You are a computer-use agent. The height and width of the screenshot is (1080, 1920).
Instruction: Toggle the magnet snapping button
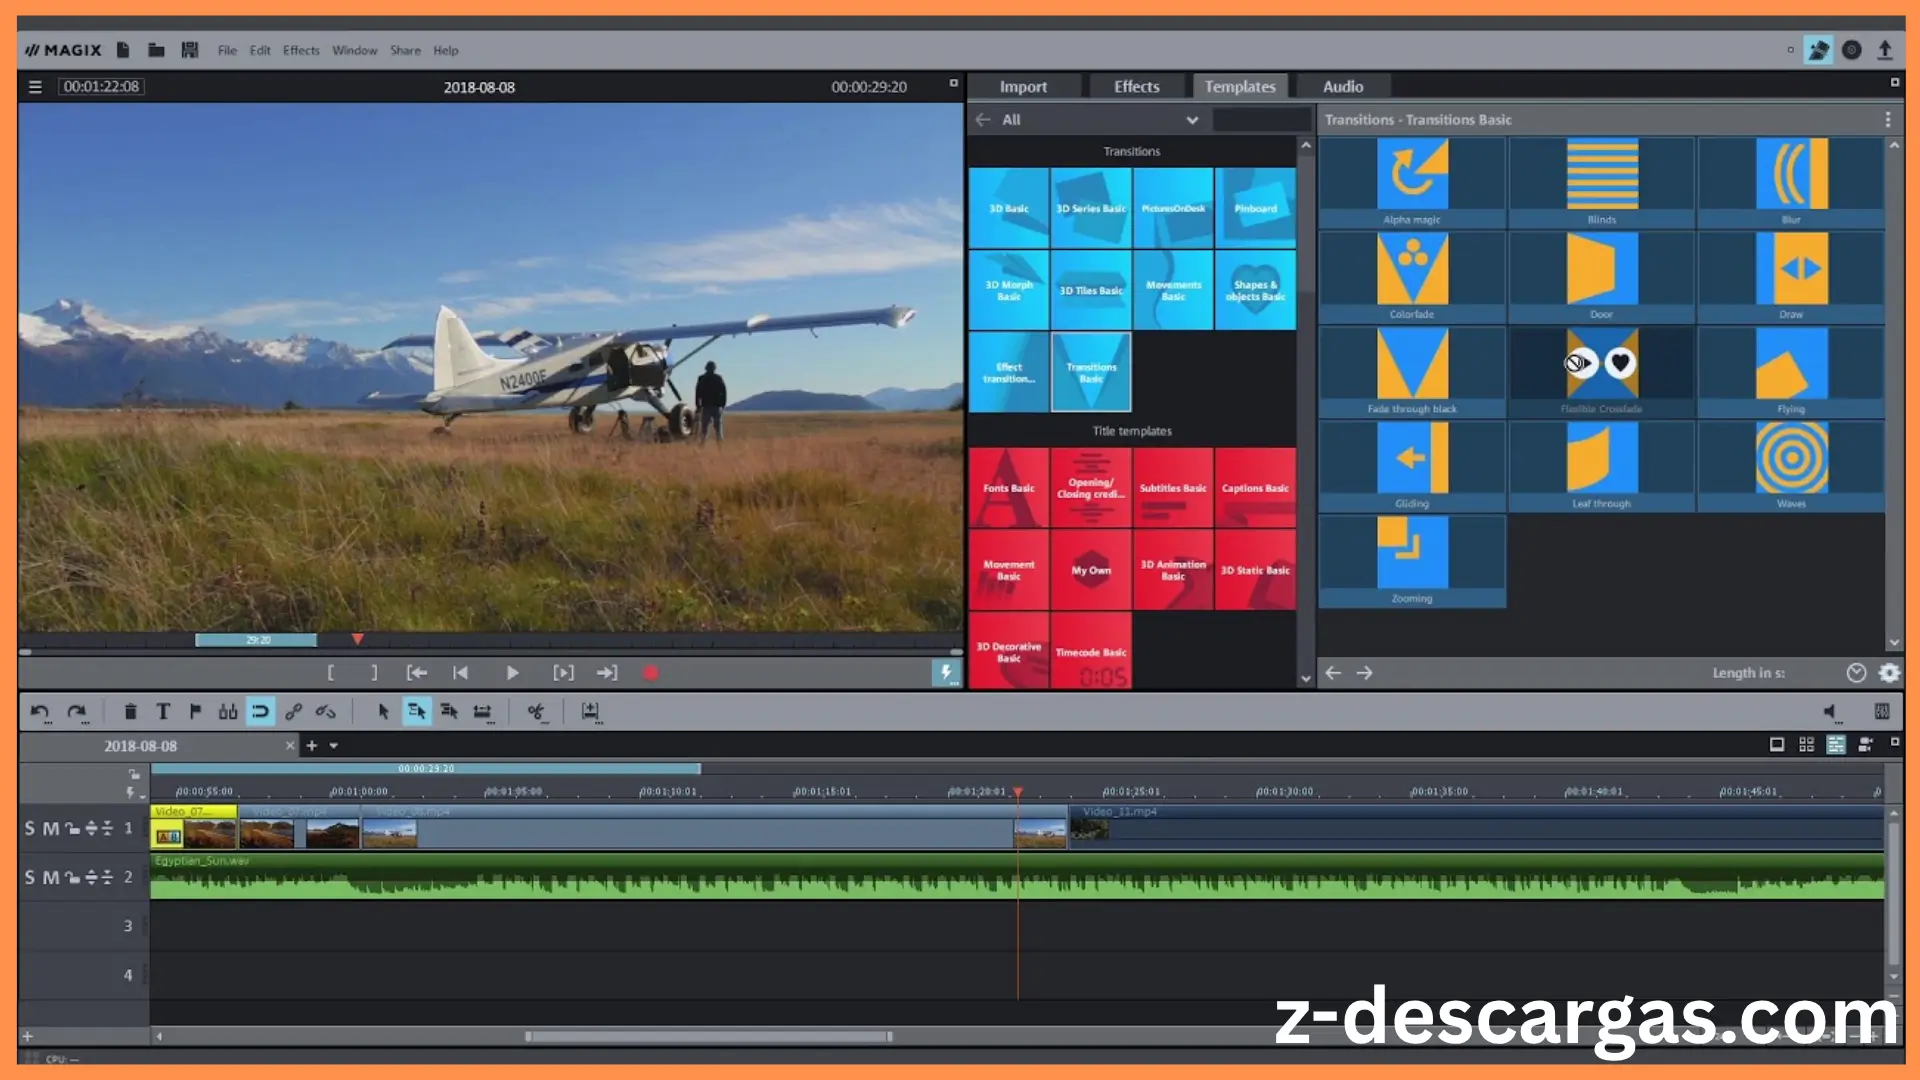pyautogui.click(x=260, y=712)
